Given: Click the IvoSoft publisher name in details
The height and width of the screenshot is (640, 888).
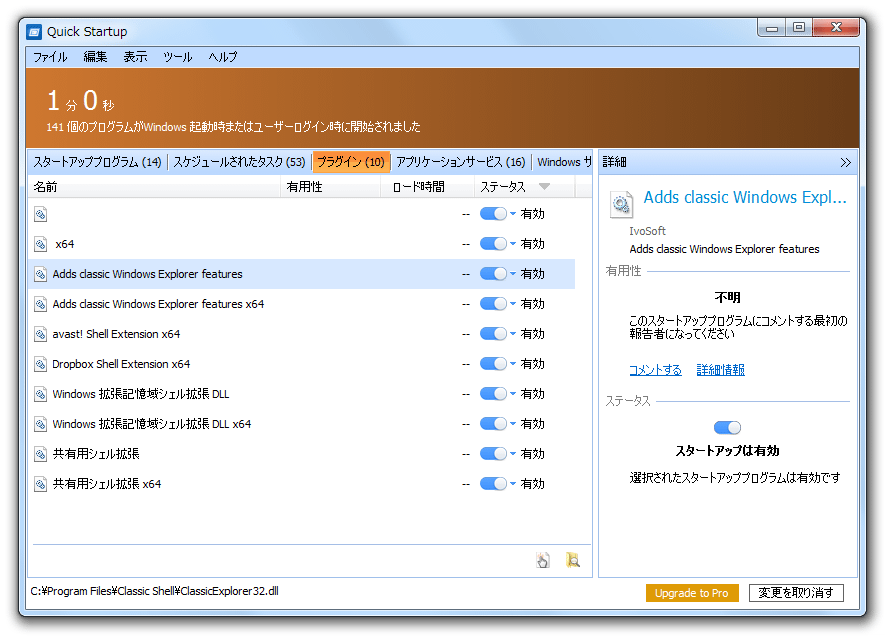Looking at the screenshot, I should [647, 231].
